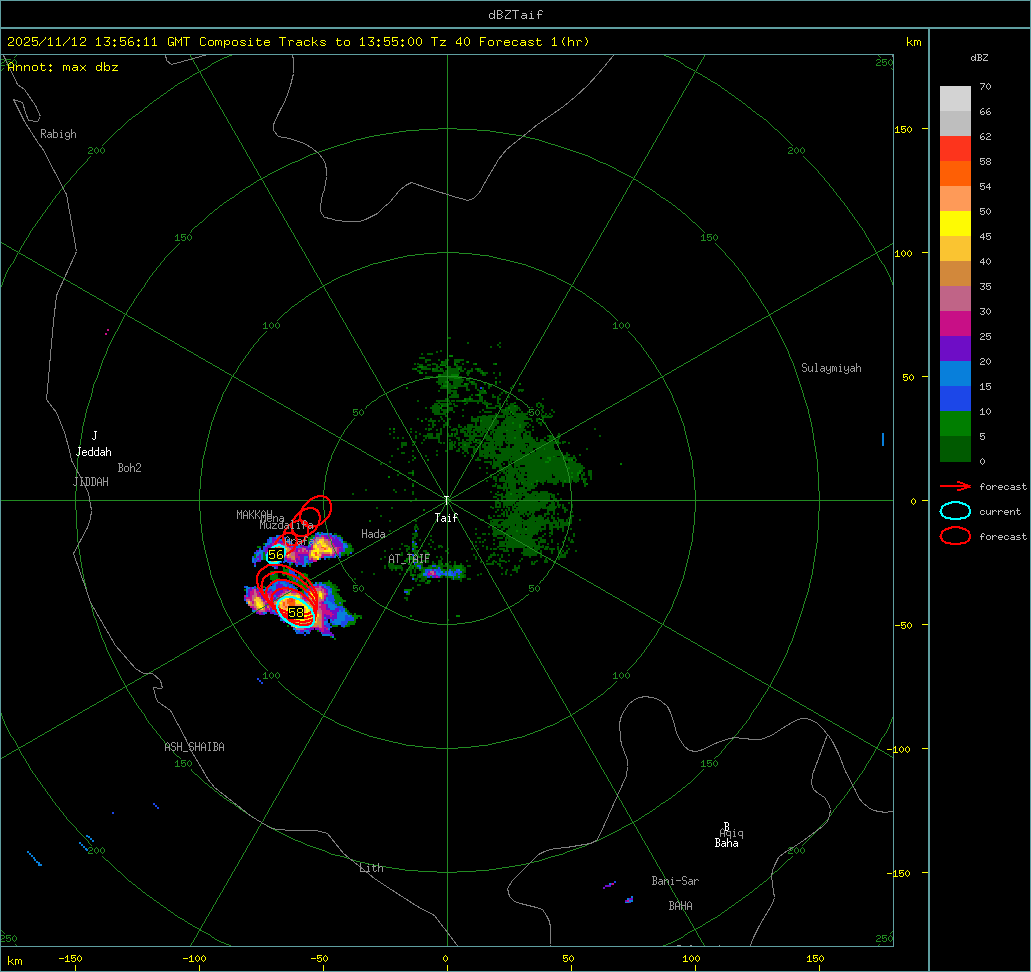Screen dimensions: 1031x972
Task: Pick the red 58-62 dBZ color swatch
Action: [955, 148]
